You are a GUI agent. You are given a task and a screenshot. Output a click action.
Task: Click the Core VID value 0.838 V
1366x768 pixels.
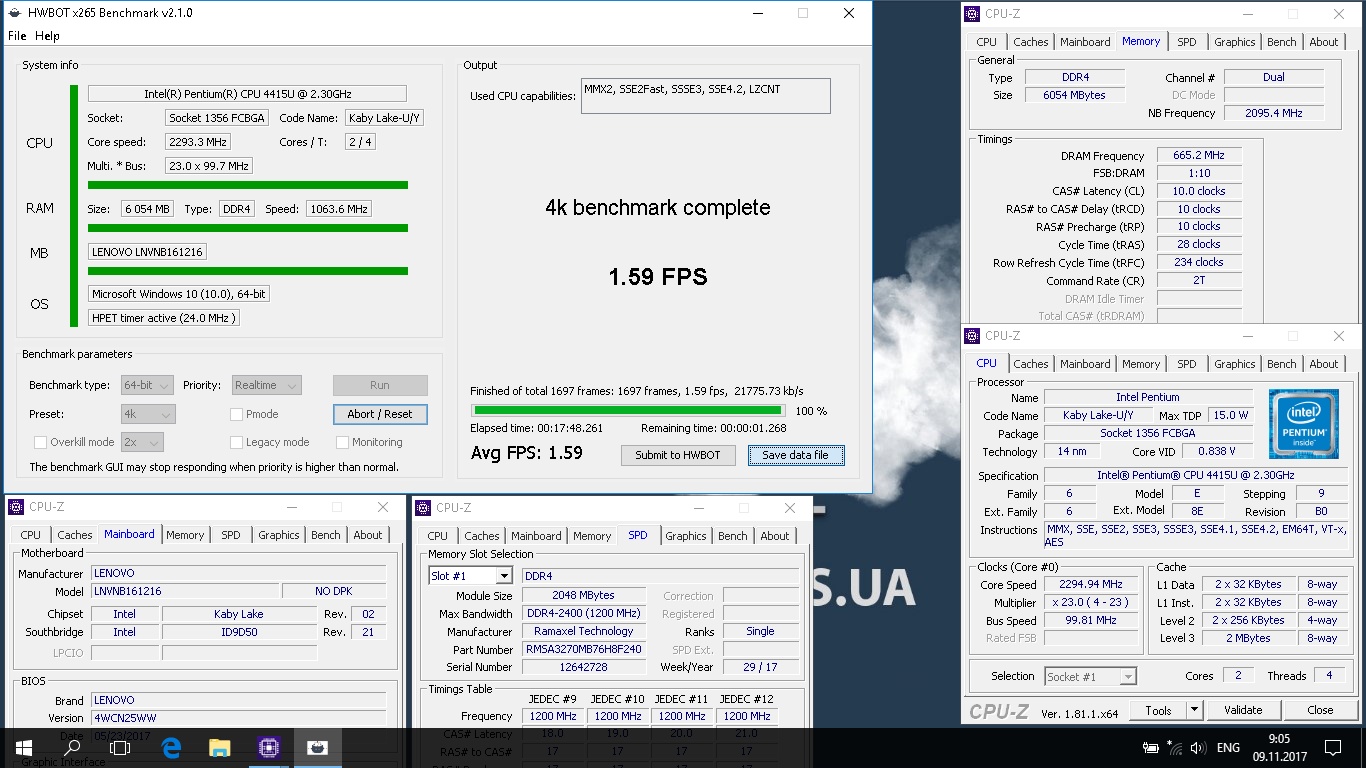click(x=1217, y=451)
